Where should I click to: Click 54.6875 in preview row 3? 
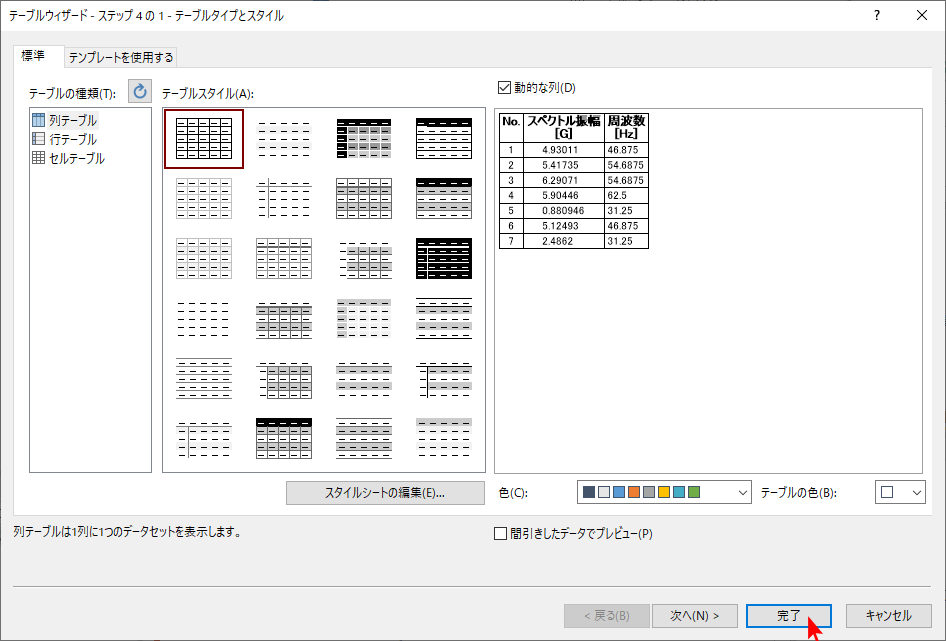click(x=626, y=180)
